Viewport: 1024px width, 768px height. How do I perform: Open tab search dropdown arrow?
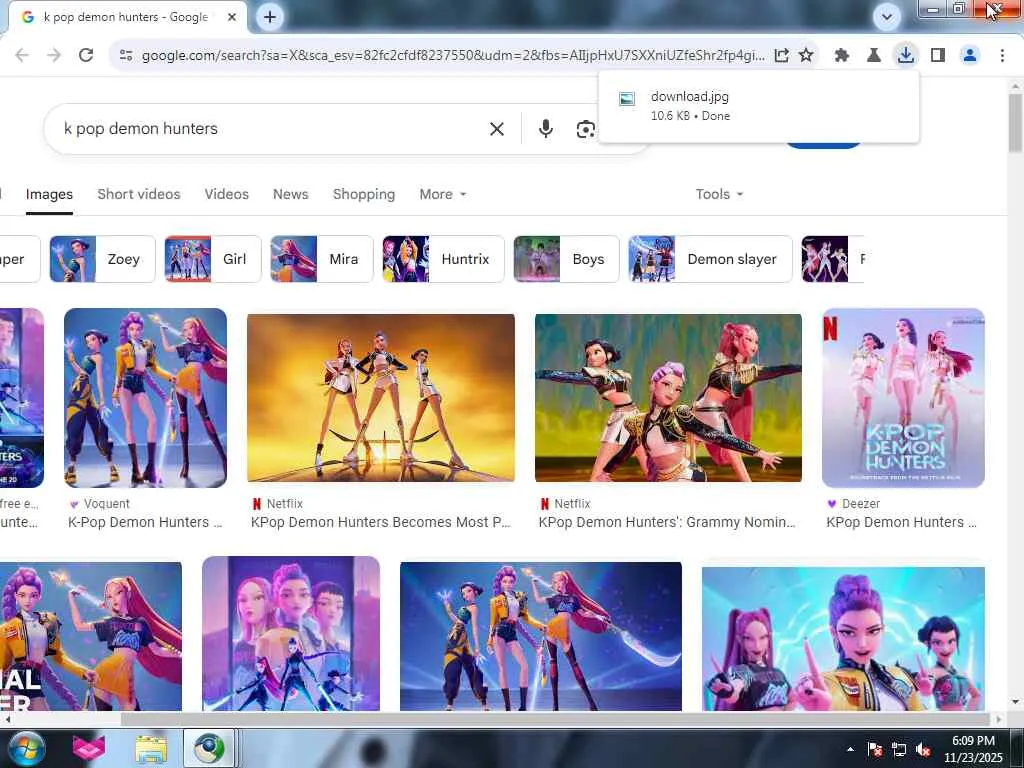pos(887,17)
